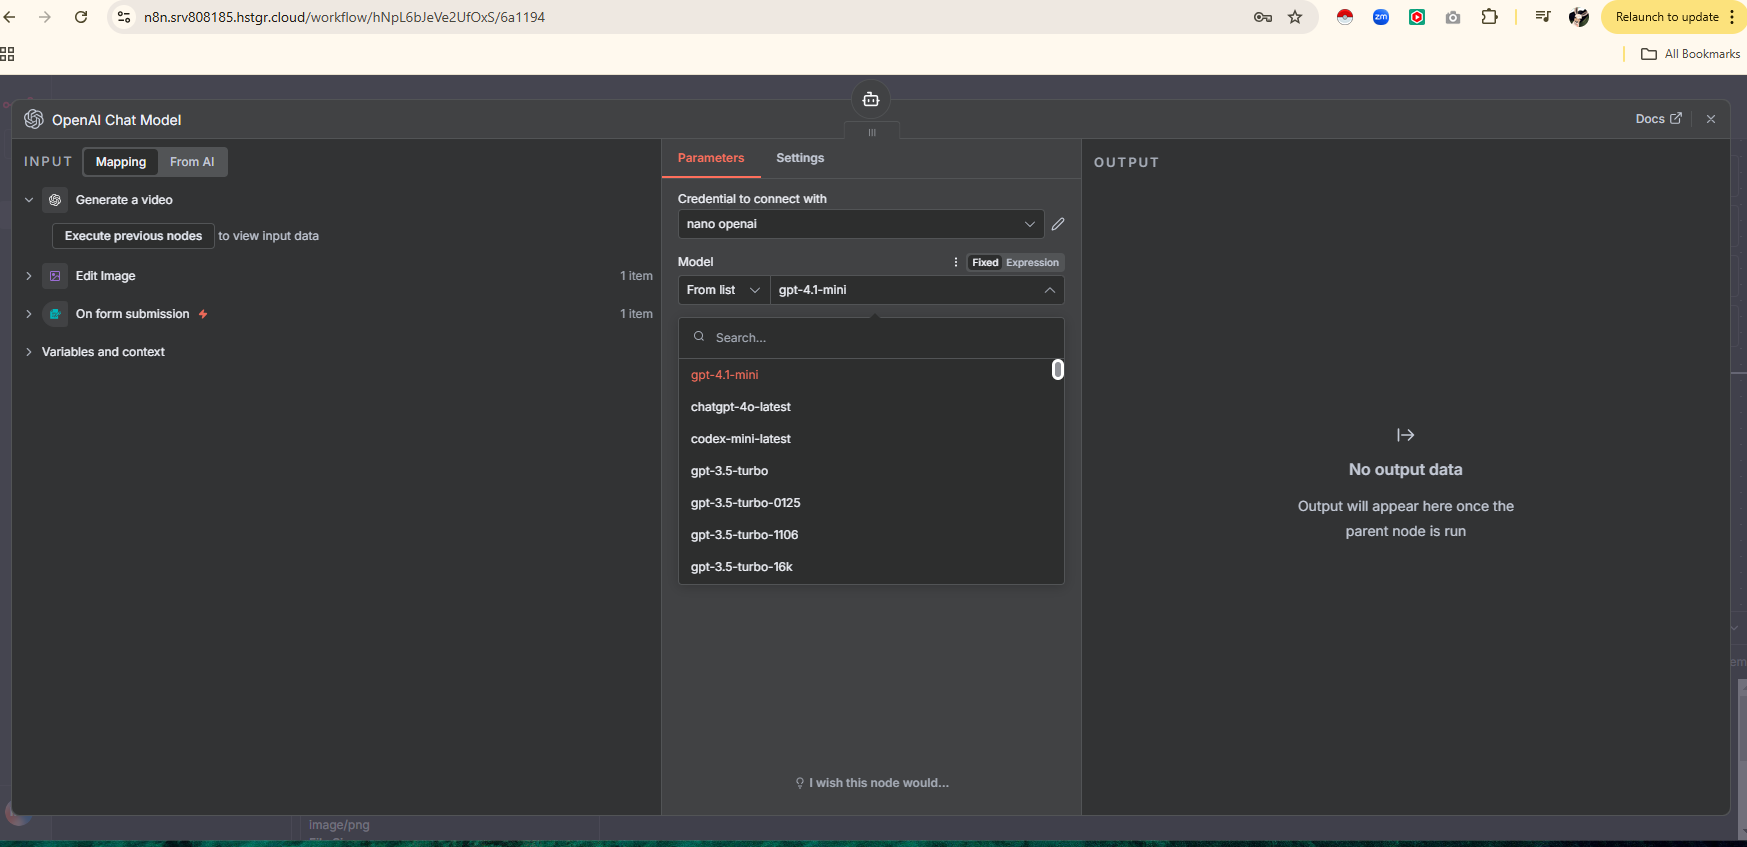This screenshot has width=1747, height=847.
Task: Click the Generate a video label
Action: click(x=124, y=200)
